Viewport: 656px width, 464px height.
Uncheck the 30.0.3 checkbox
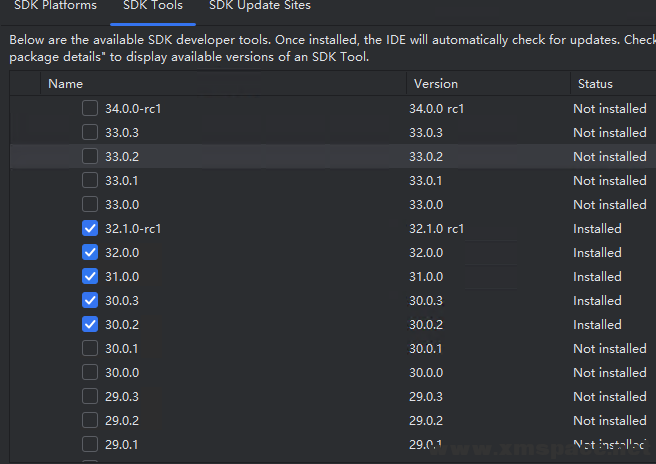(90, 301)
